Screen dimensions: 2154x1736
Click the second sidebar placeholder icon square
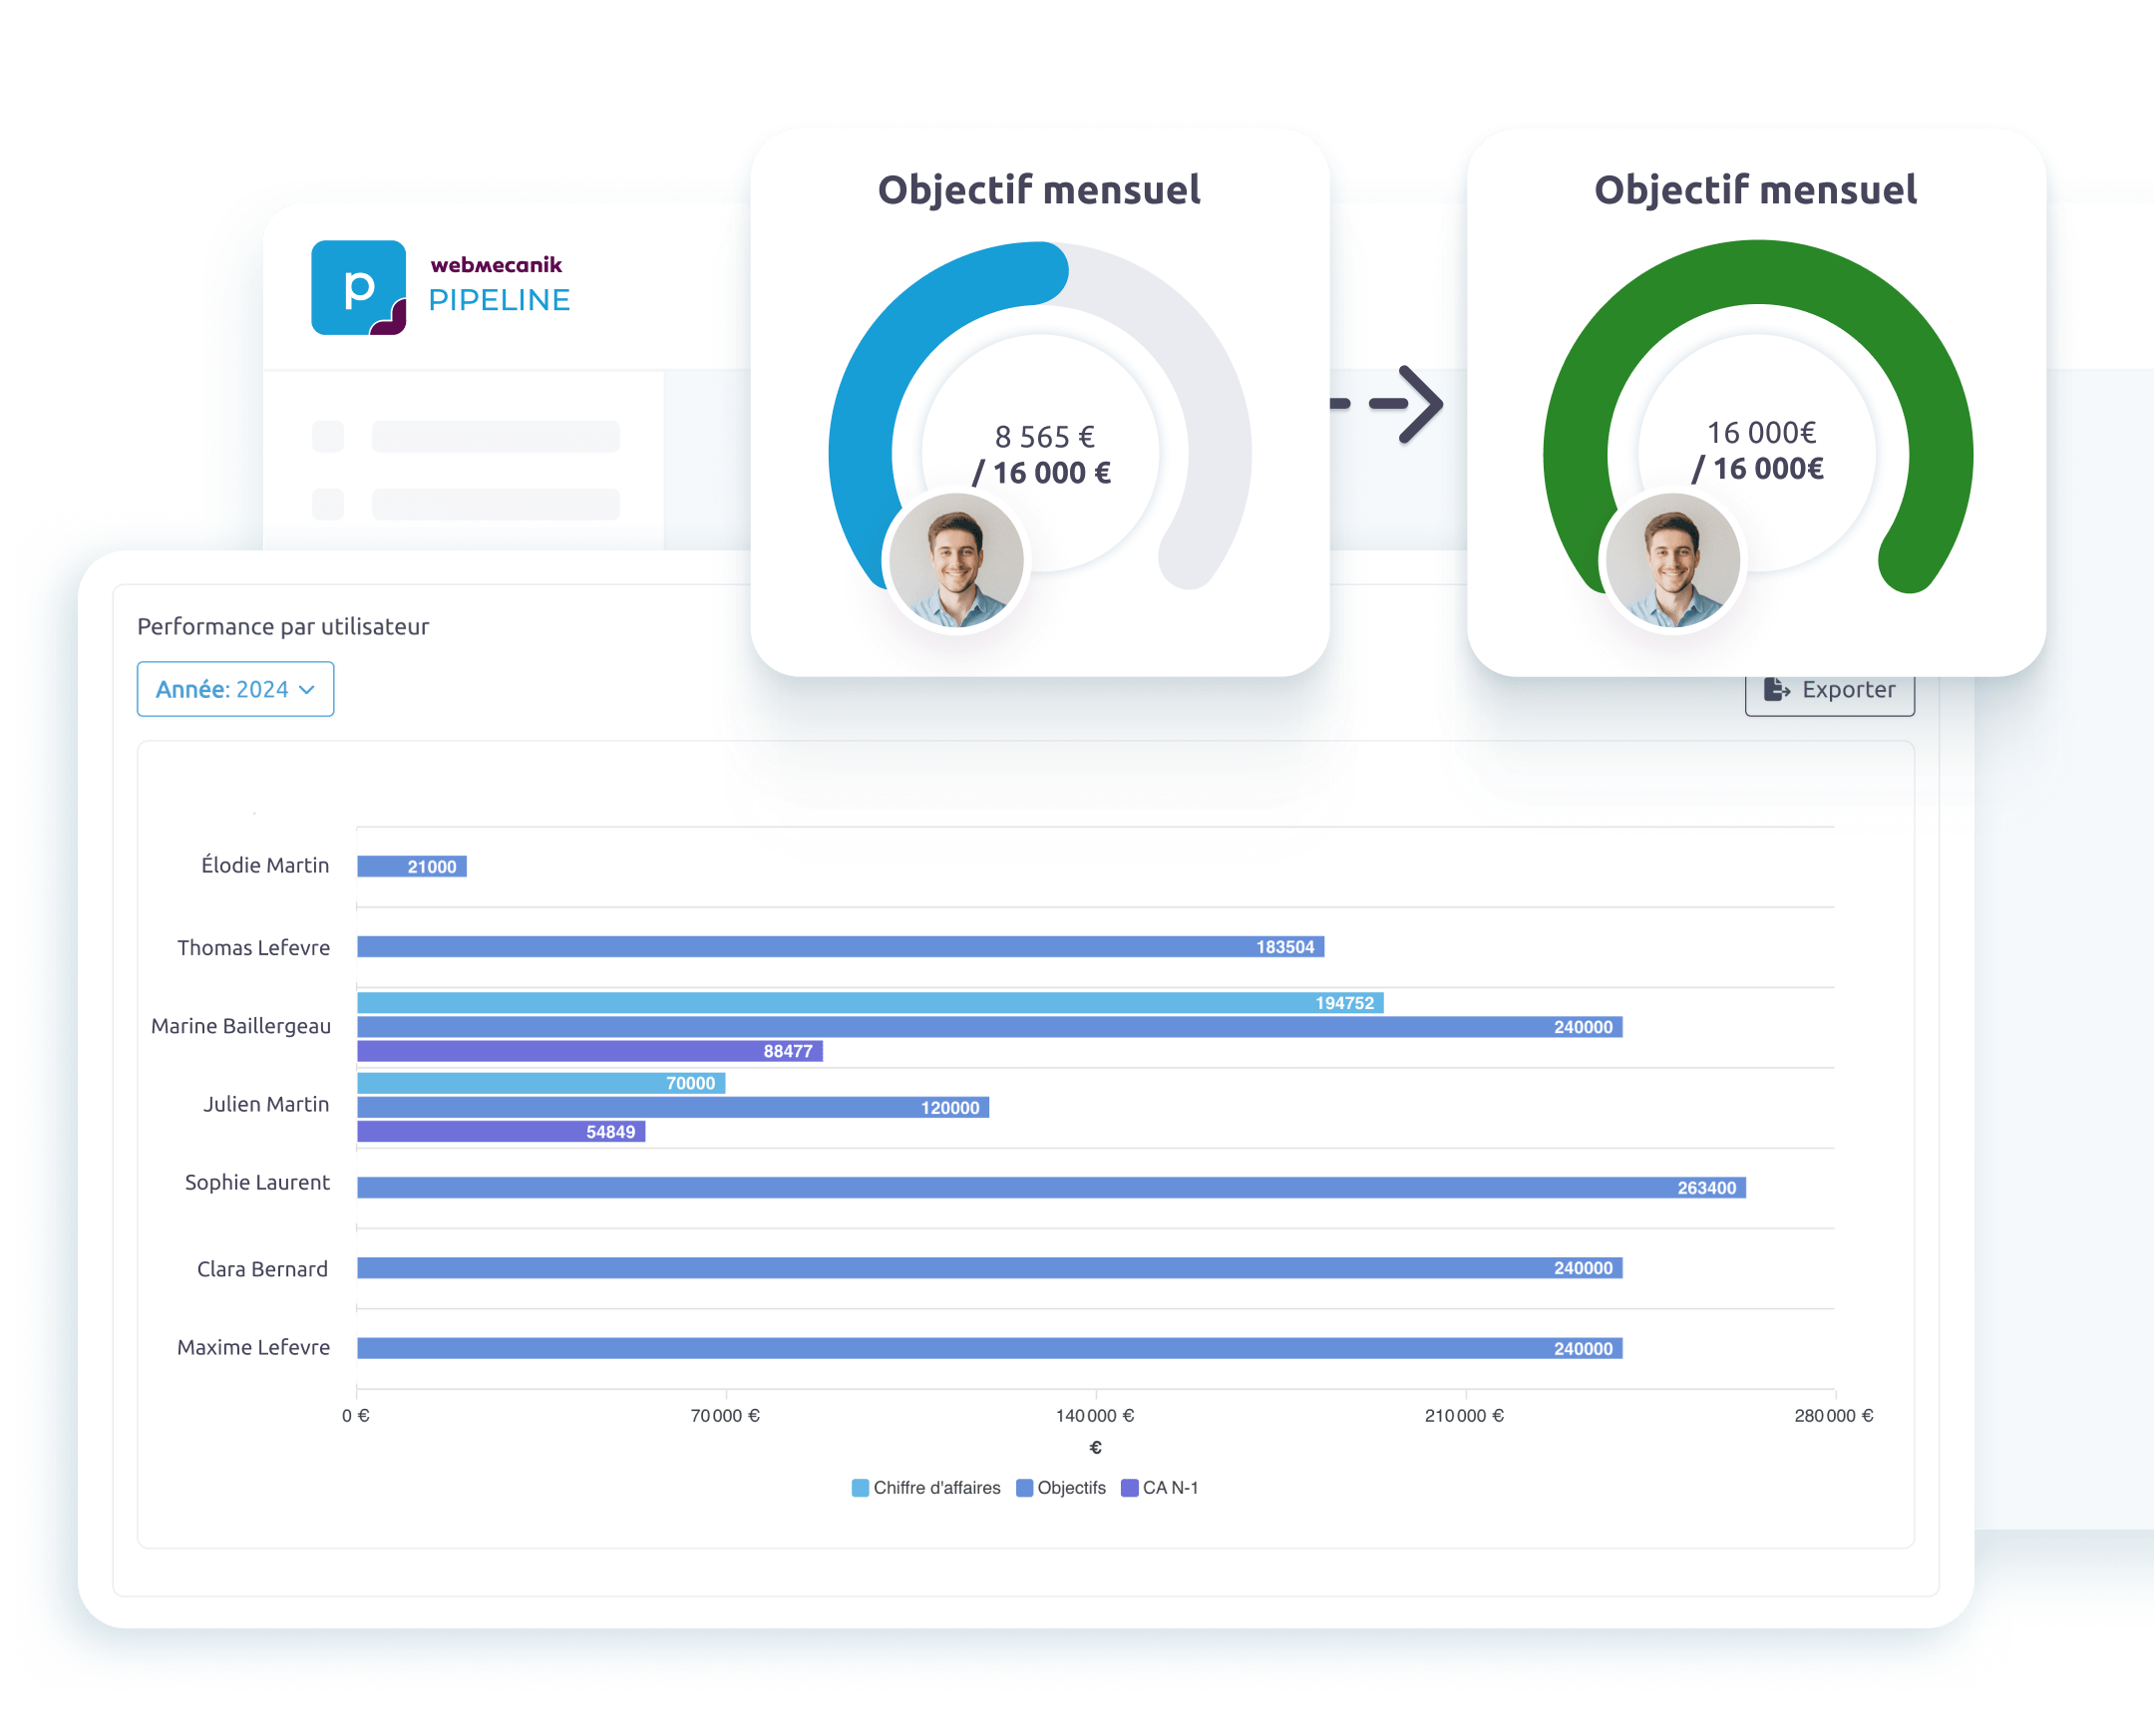[328, 504]
